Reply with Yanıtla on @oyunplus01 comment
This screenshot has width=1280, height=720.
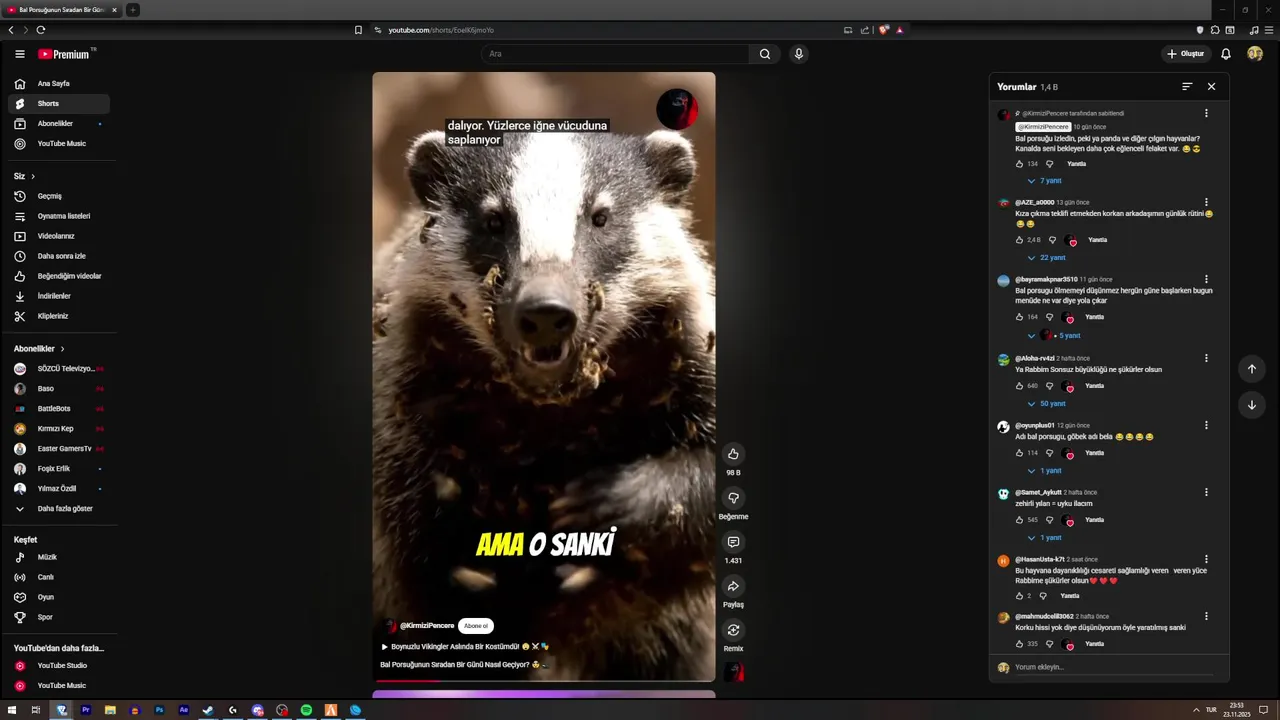(1095, 453)
